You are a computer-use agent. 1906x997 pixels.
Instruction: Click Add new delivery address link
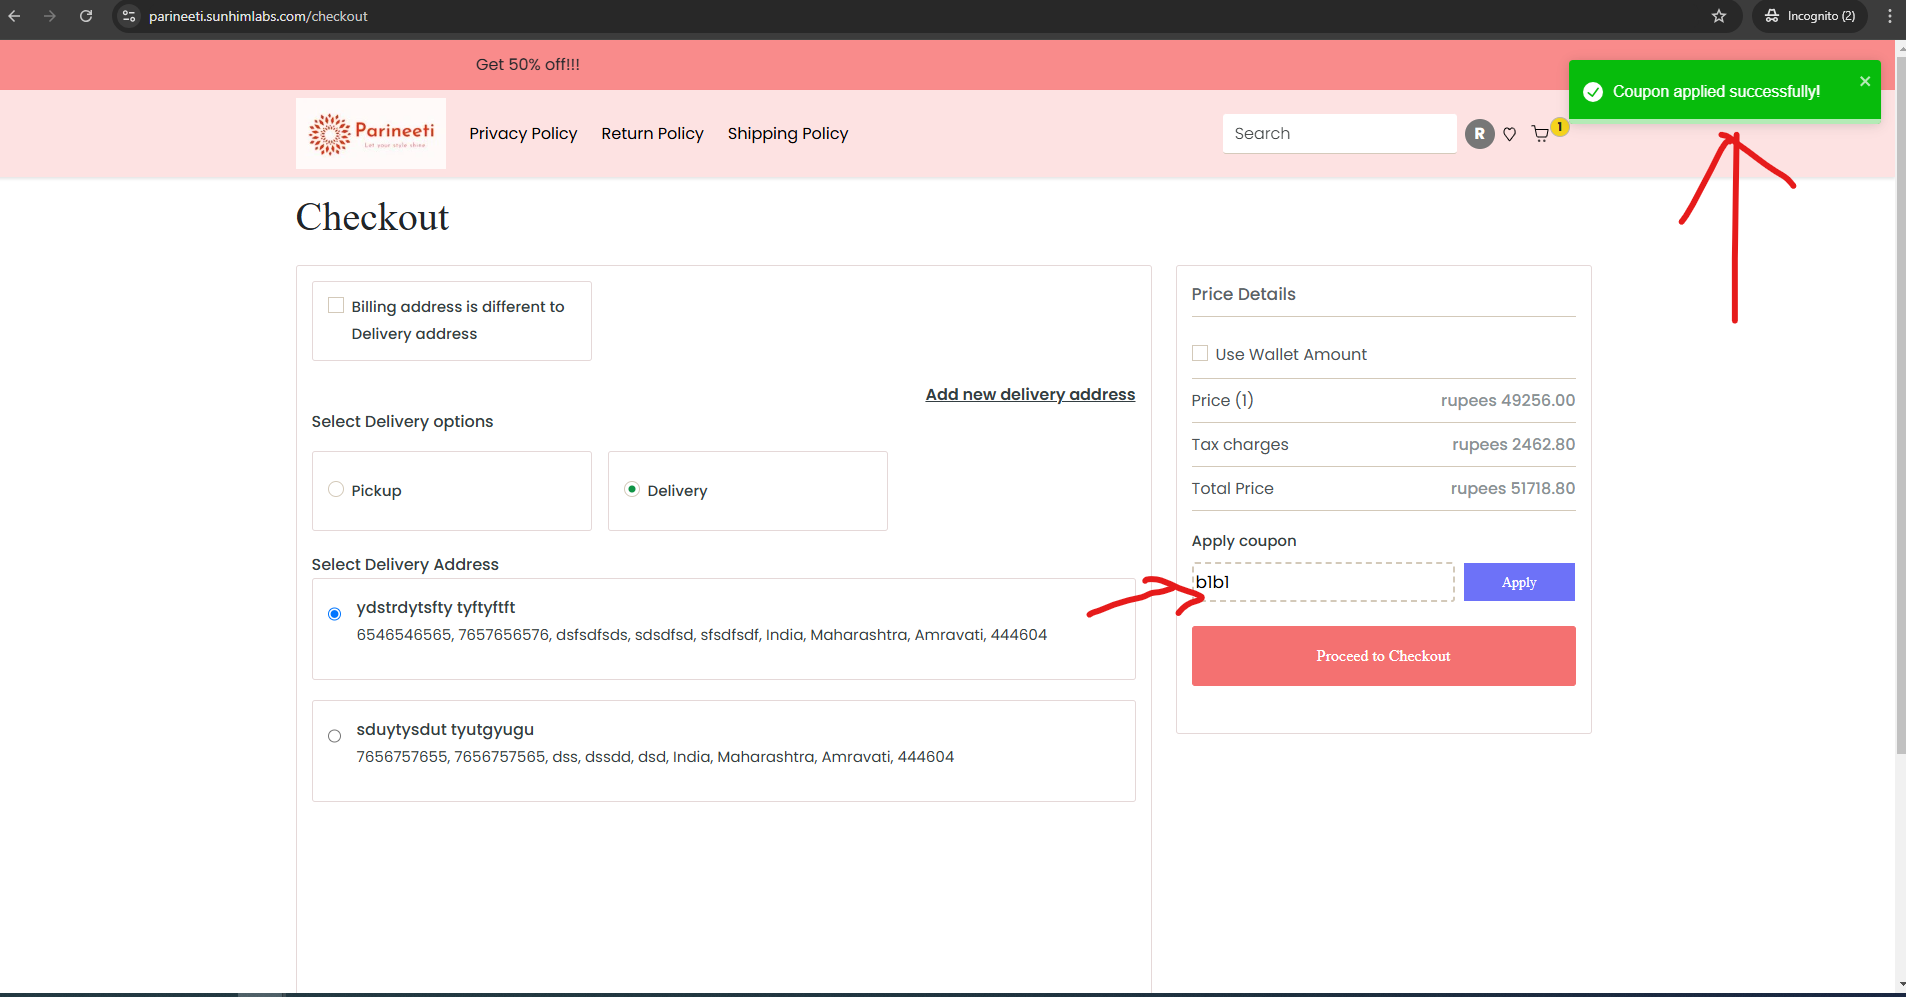(x=1030, y=394)
